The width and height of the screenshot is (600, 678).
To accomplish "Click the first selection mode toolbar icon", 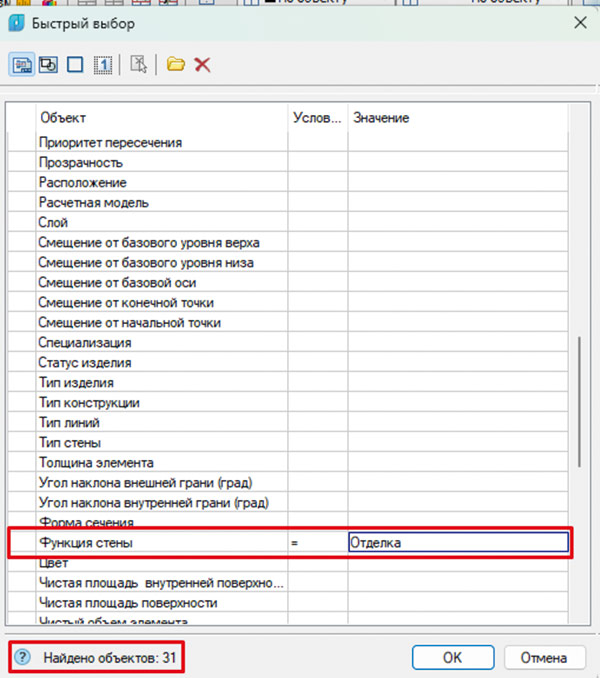I will click(21, 65).
